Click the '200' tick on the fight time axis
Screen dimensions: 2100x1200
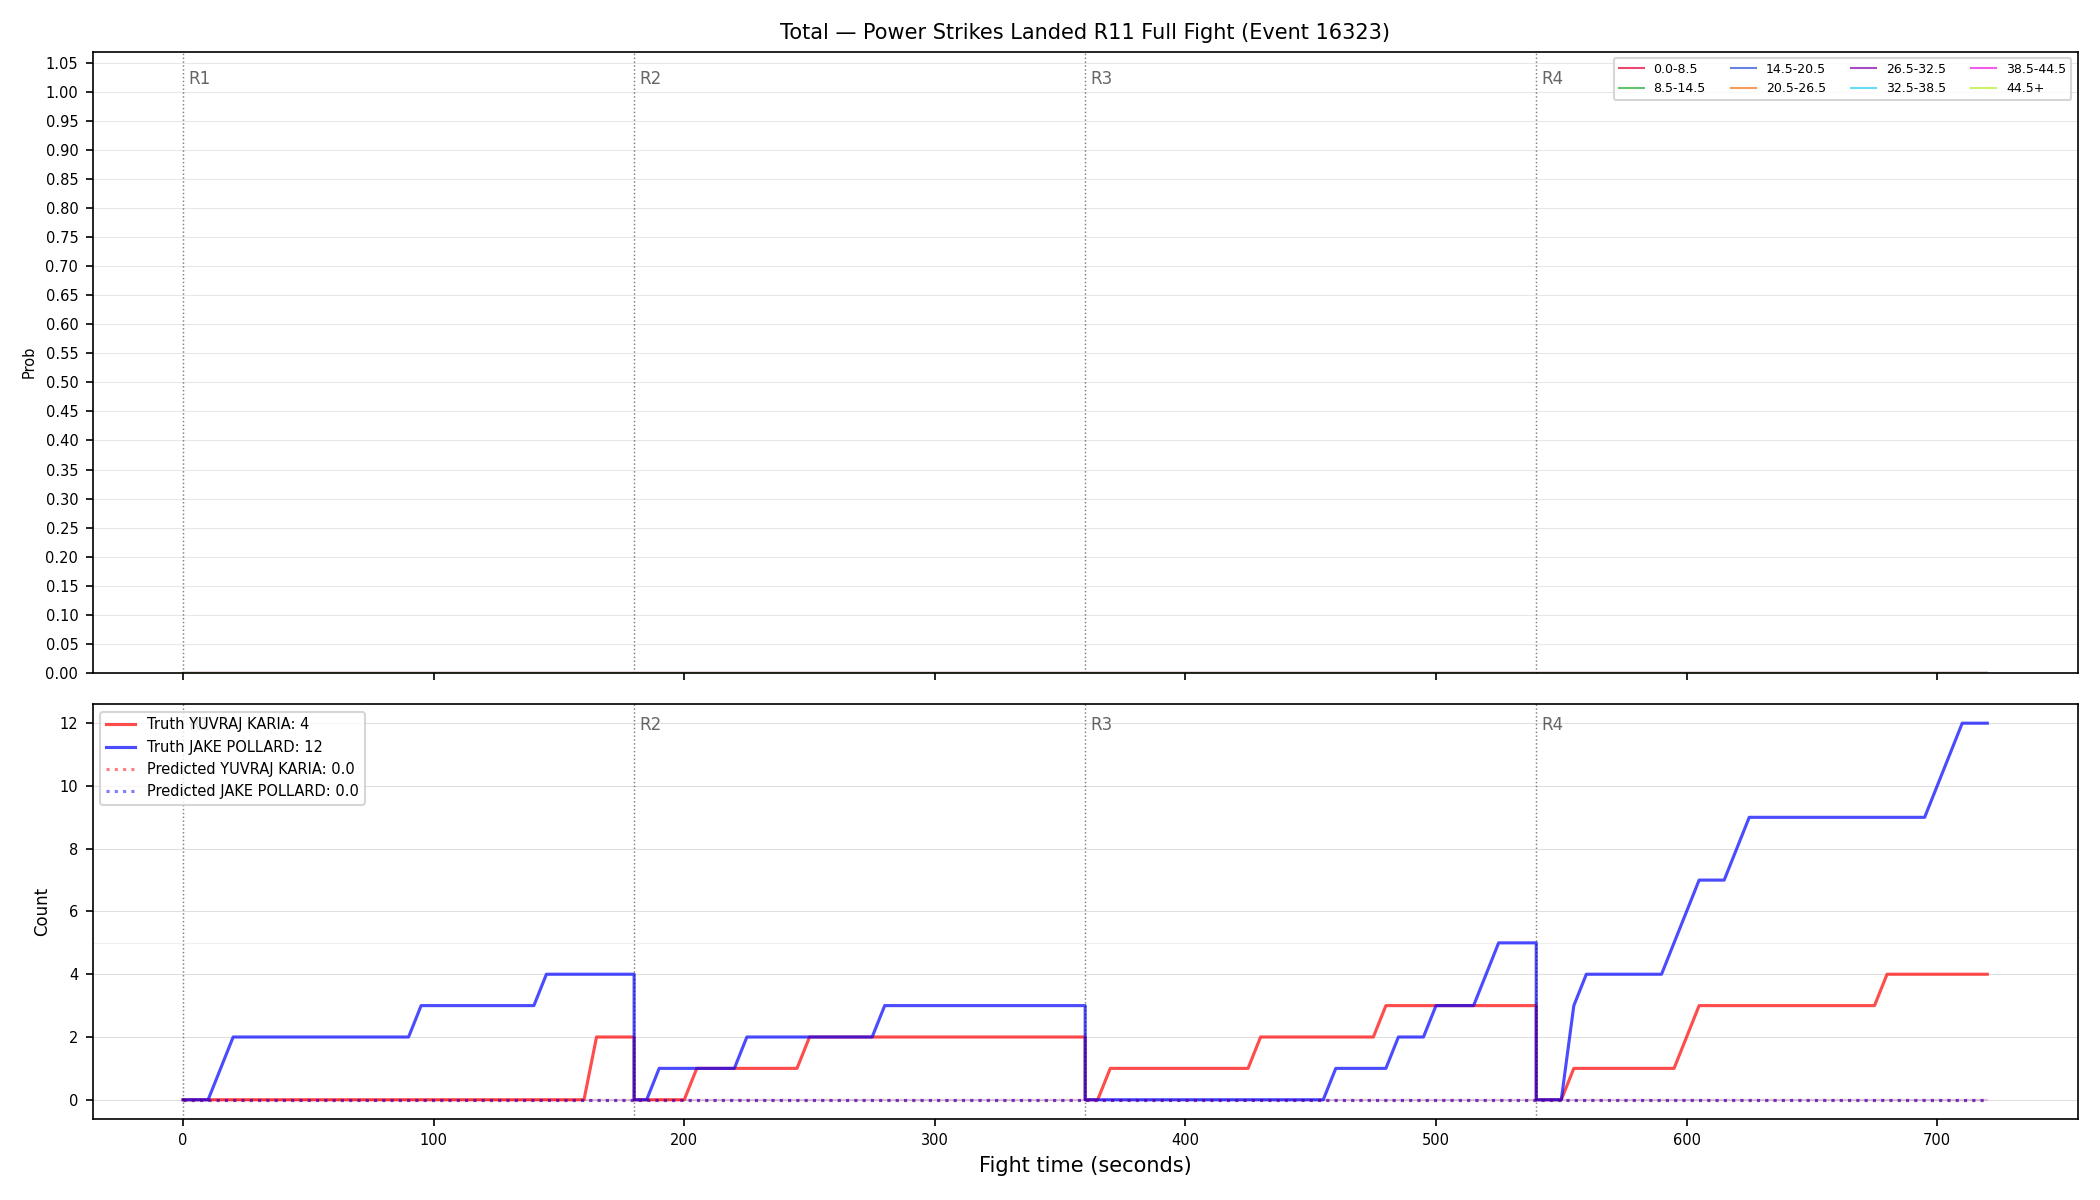pos(684,1139)
